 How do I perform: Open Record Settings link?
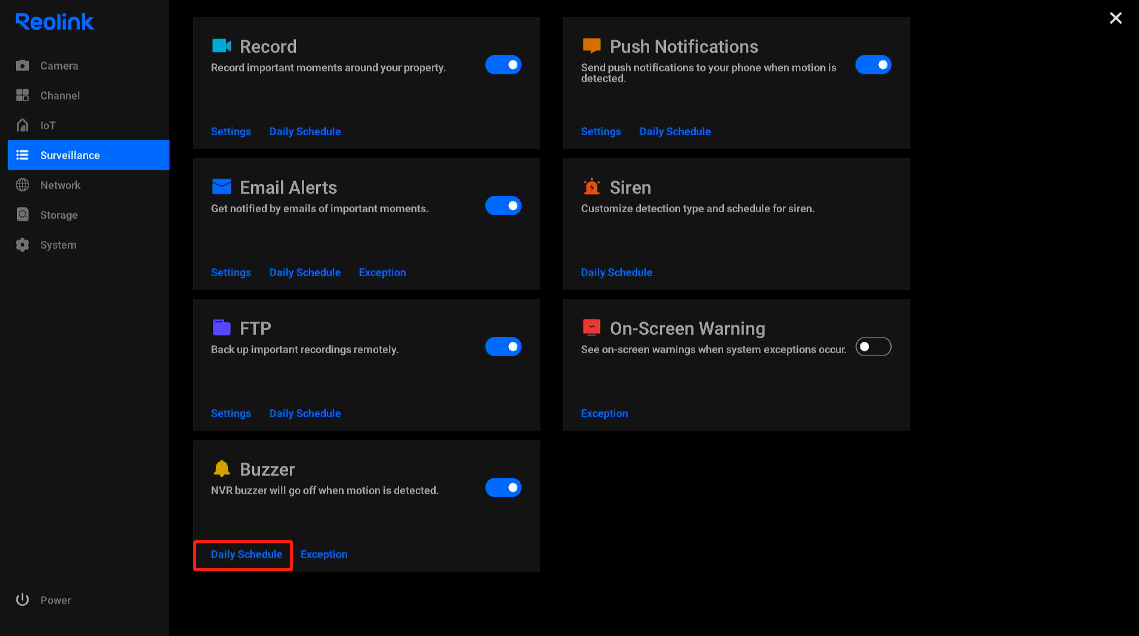[x=231, y=131]
